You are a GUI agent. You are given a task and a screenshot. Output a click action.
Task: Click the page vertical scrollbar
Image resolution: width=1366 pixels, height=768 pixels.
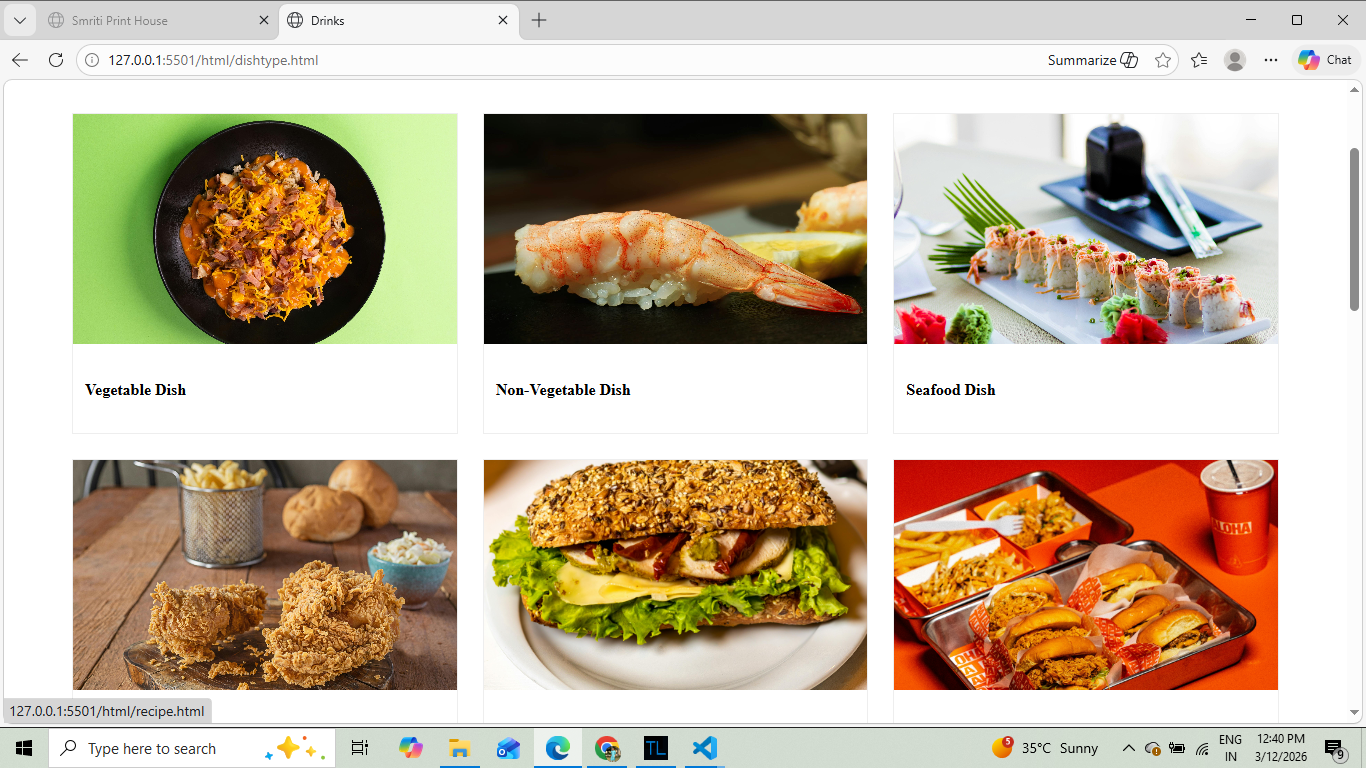(1355, 230)
